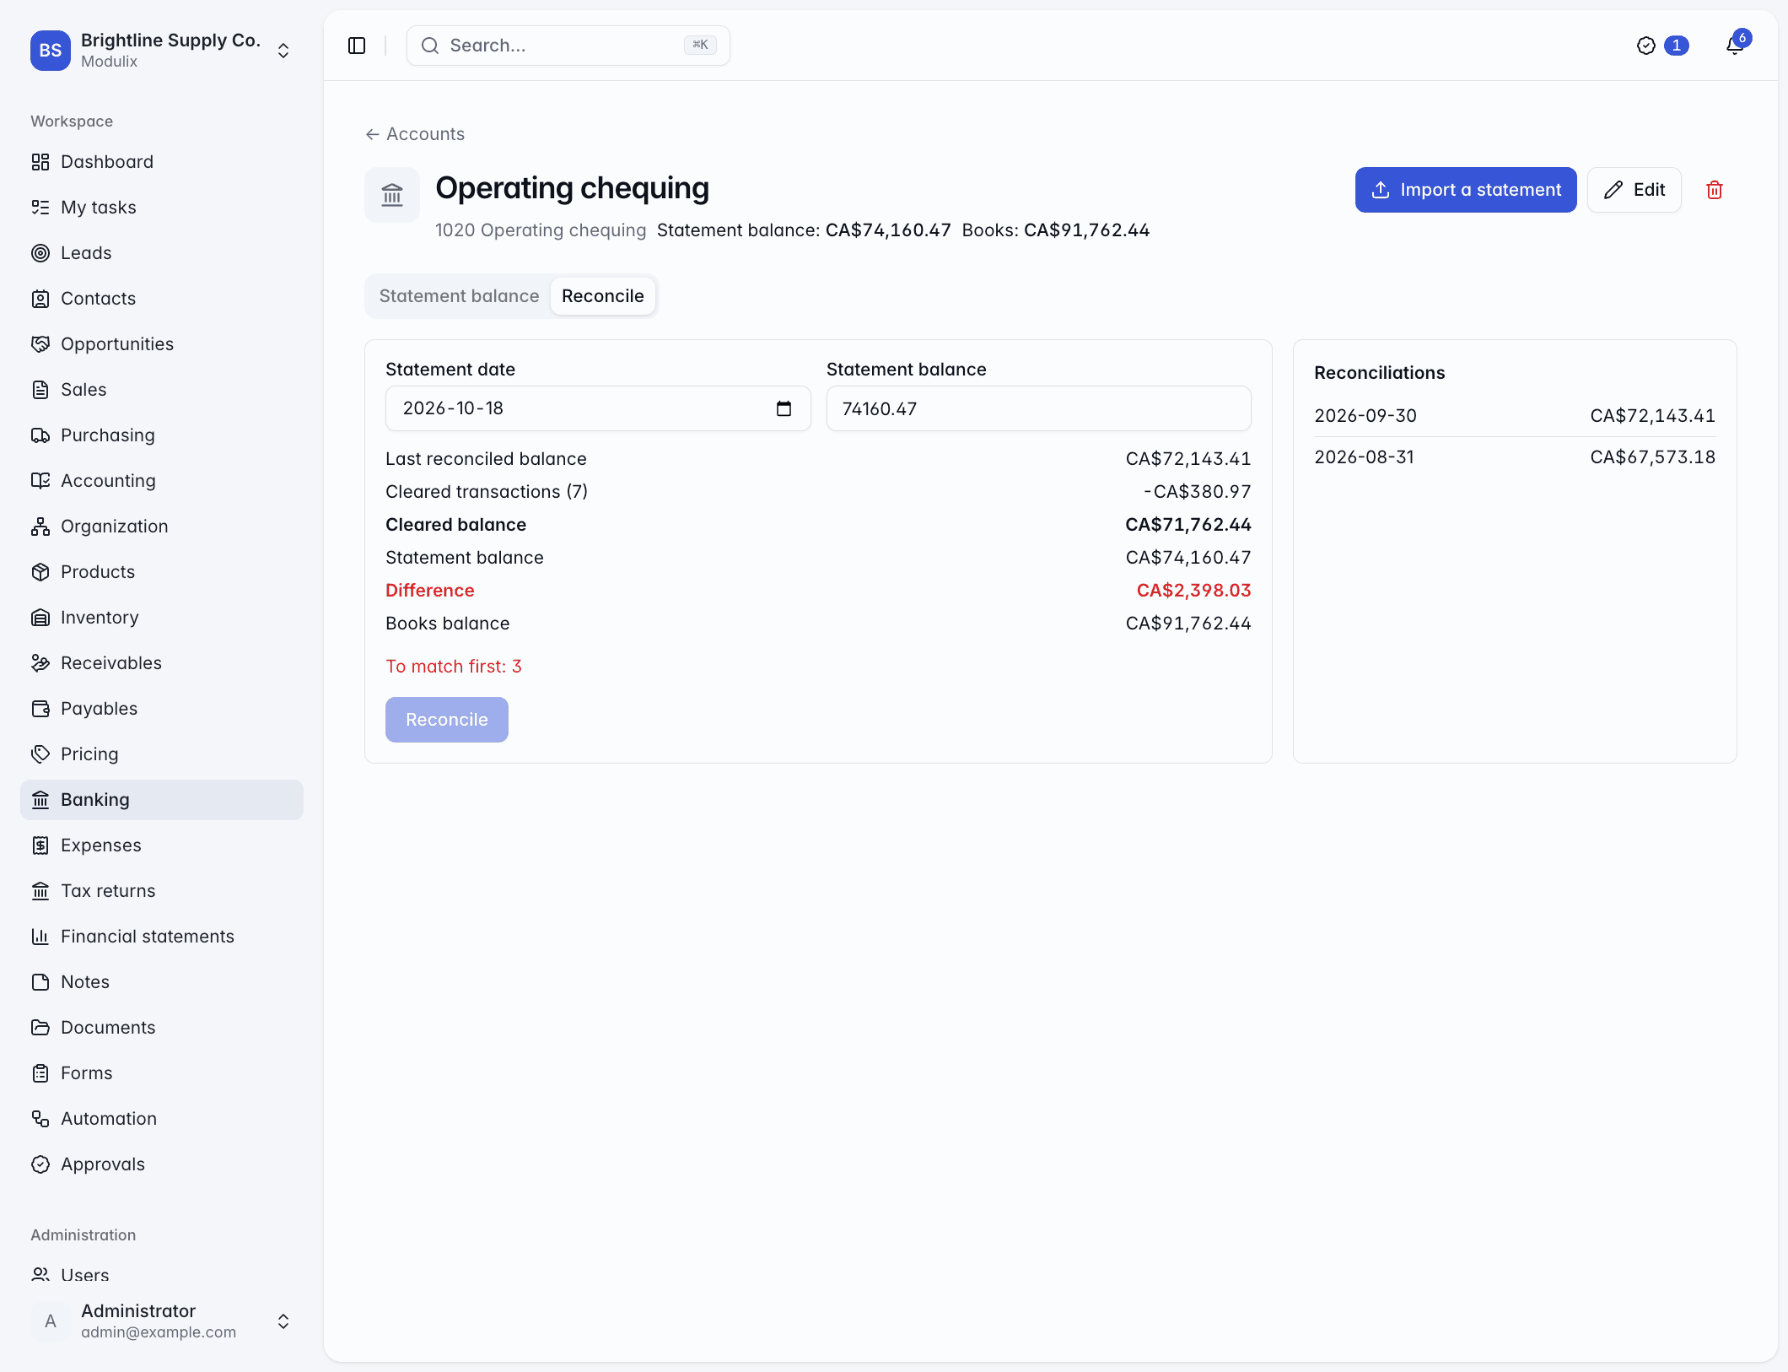Viewport: 1788px width, 1372px height.
Task: Switch to the Statement balance tab
Action: pos(459,296)
